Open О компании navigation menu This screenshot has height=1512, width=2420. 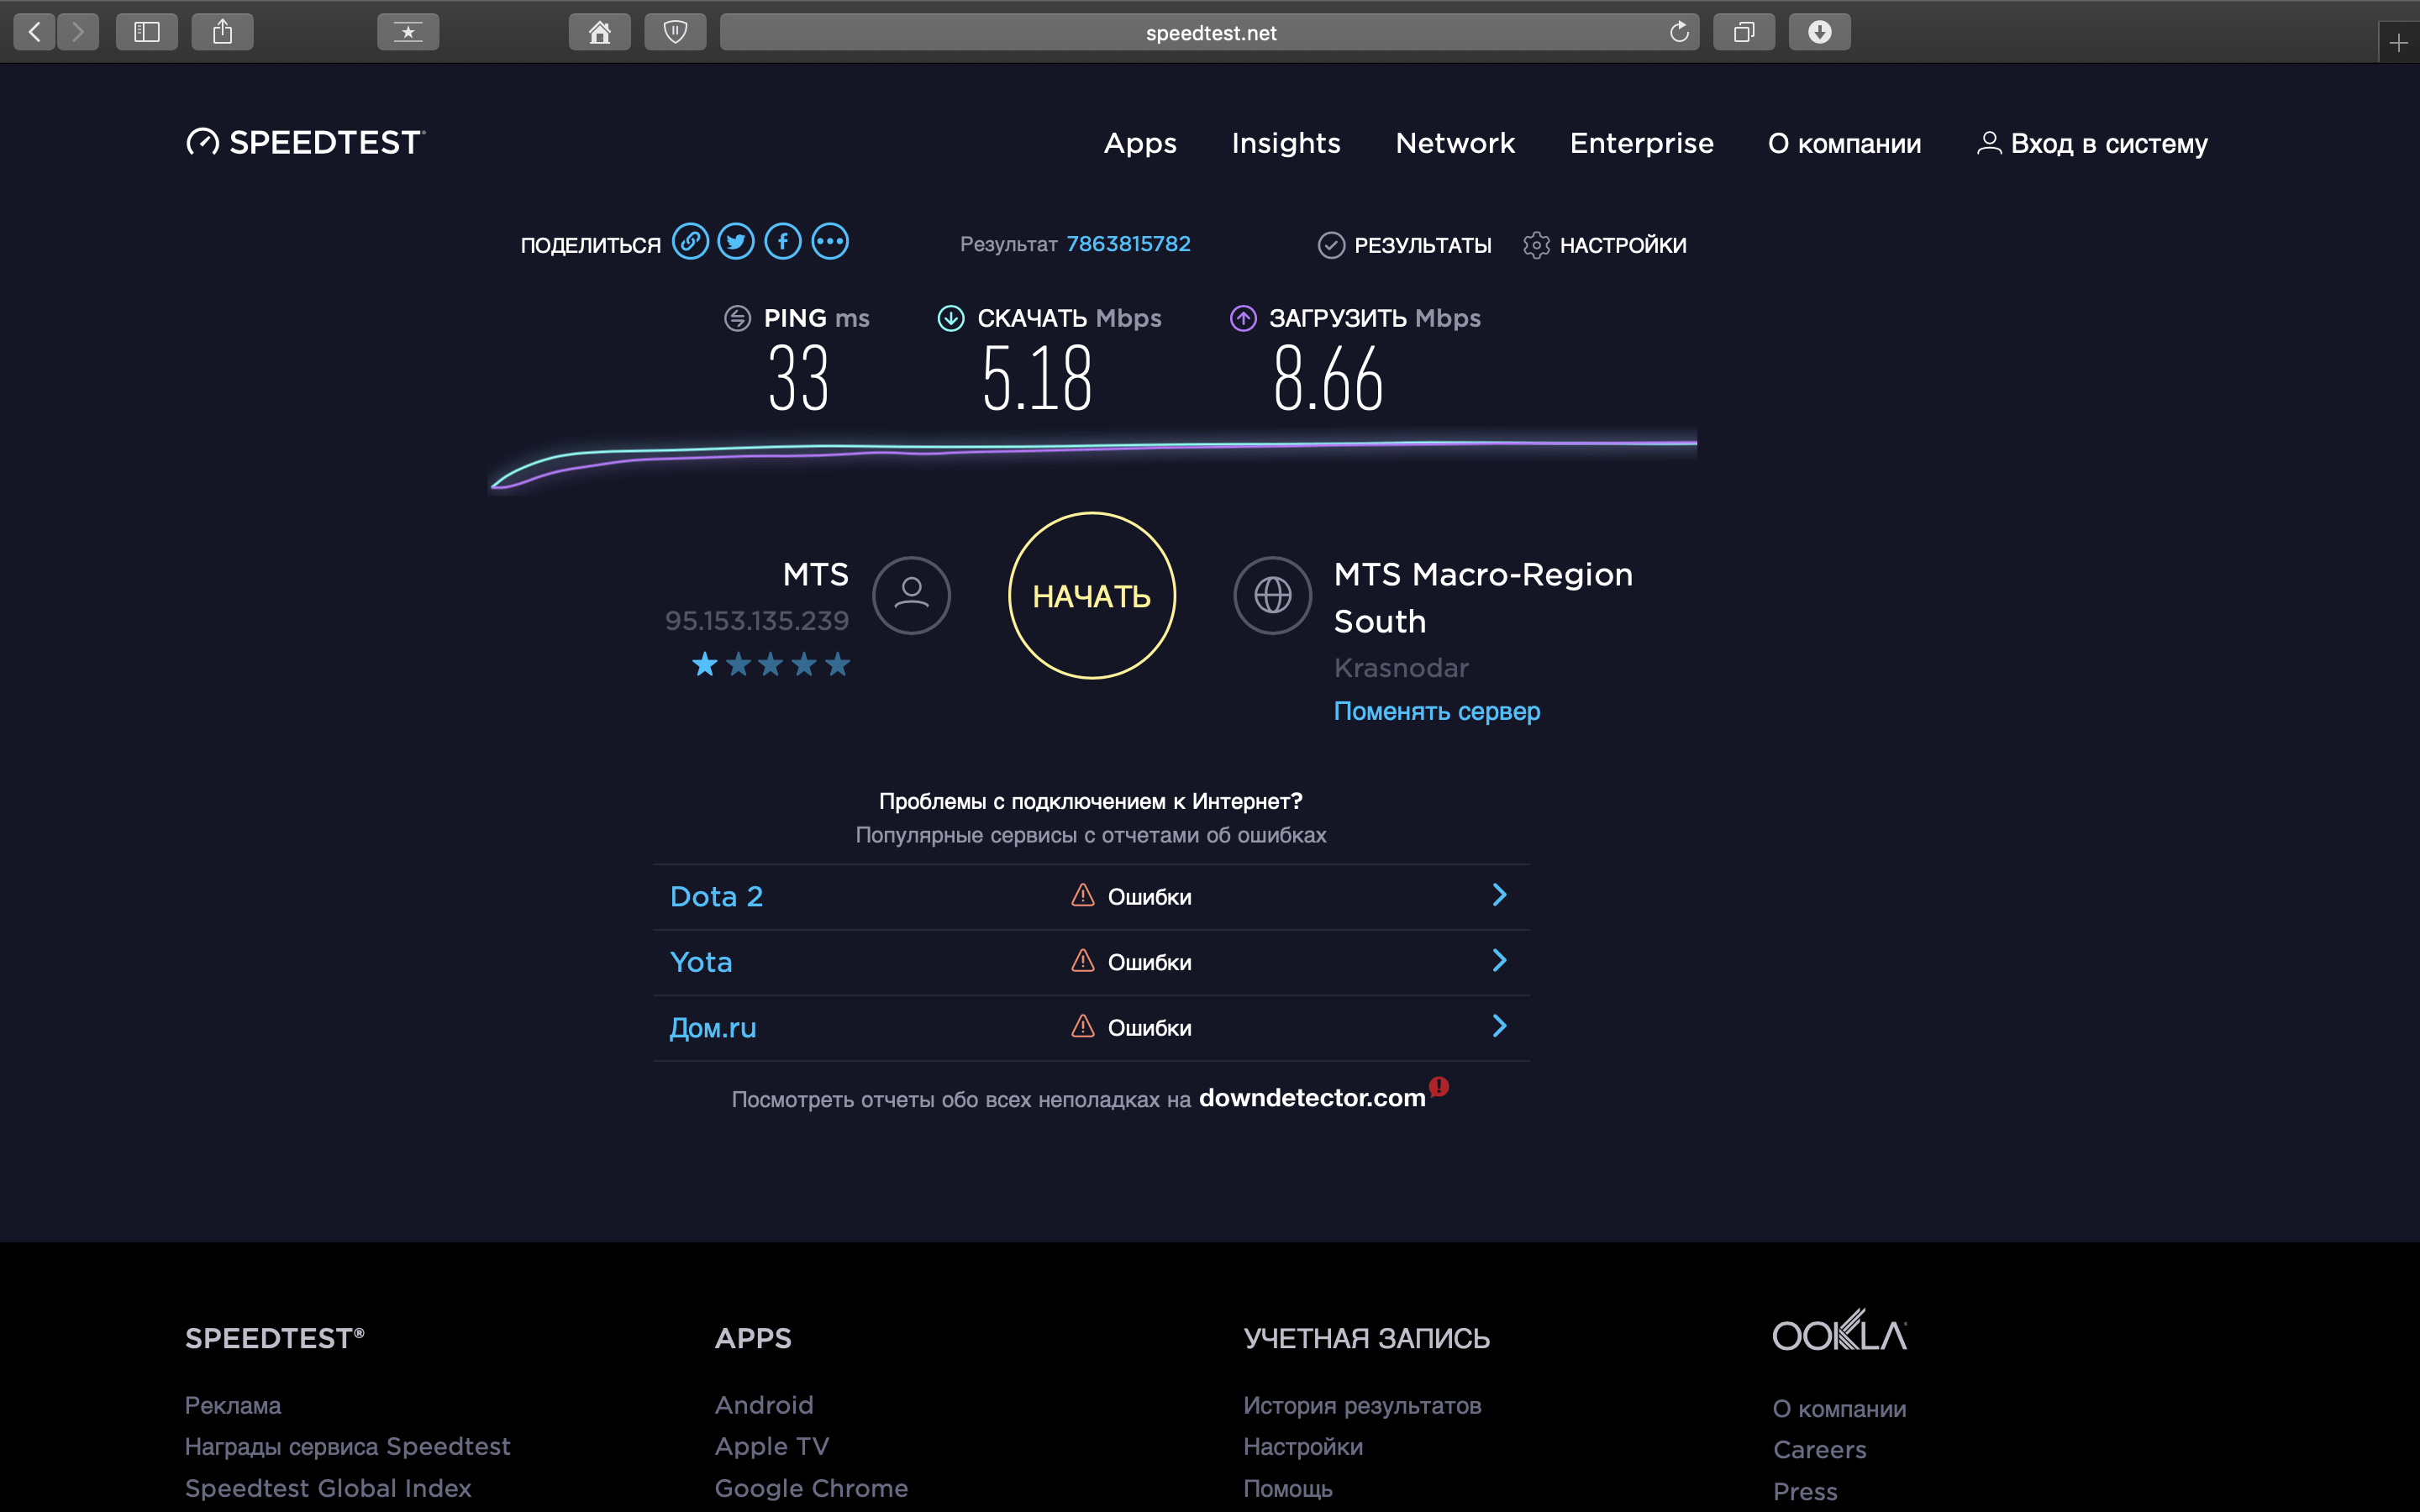pyautogui.click(x=1844, y=144)
